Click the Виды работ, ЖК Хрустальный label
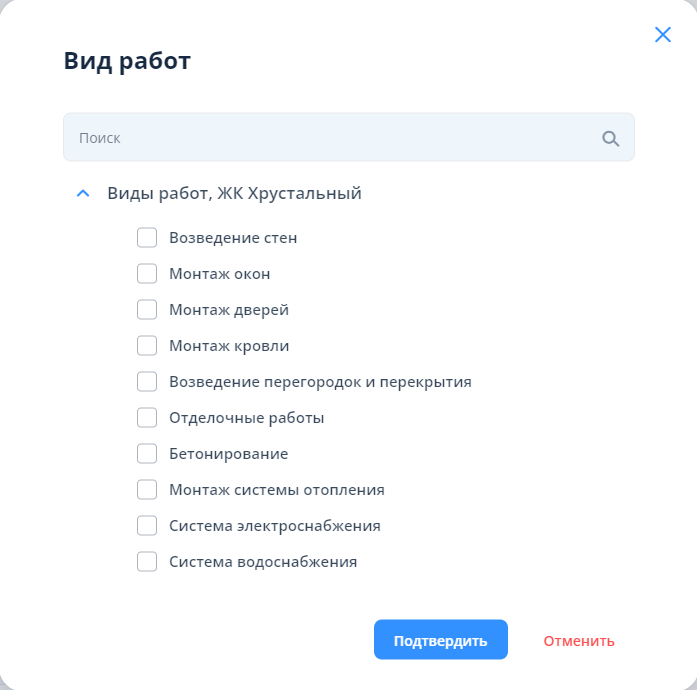The image size is (697, 690). click(x=234, y=194)
